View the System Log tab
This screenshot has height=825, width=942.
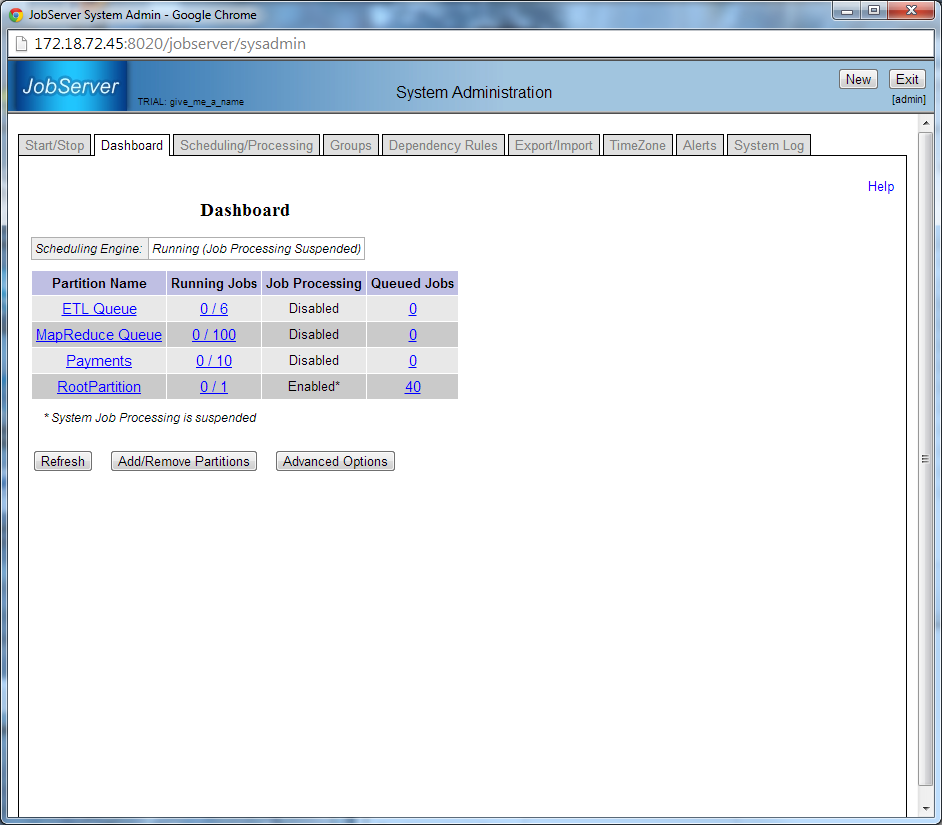coord(769,146)
